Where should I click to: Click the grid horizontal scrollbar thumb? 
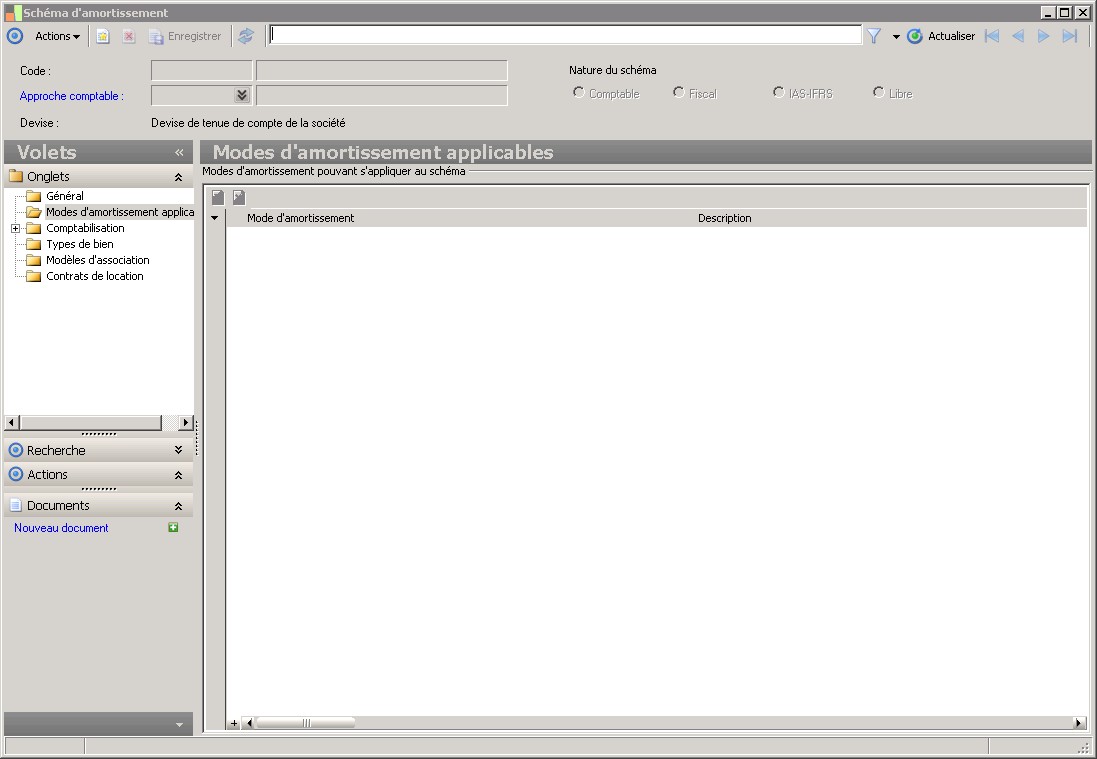coord(306,723)
